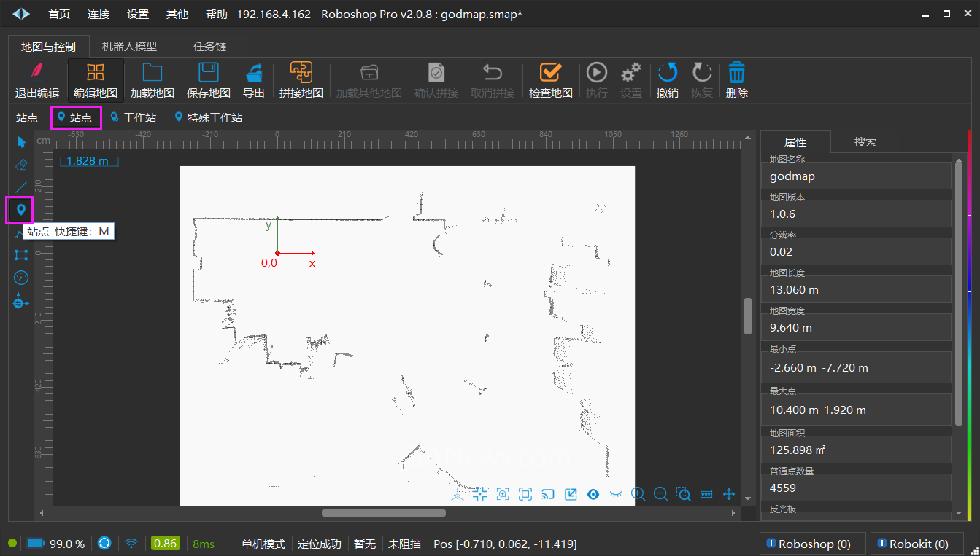The width and height of the screenshot is (980, 556).
Task: Click the ruler measure icon below map
Action: click(707, 494)
